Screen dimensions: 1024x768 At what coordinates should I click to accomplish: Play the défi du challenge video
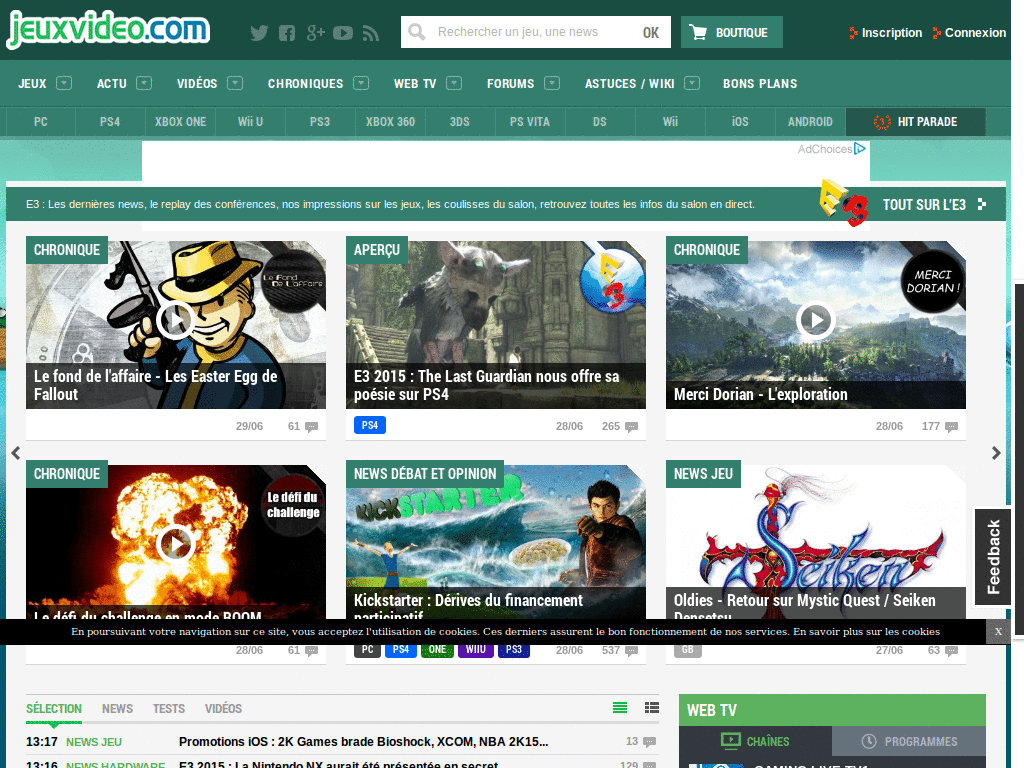[x=176, y=544]
